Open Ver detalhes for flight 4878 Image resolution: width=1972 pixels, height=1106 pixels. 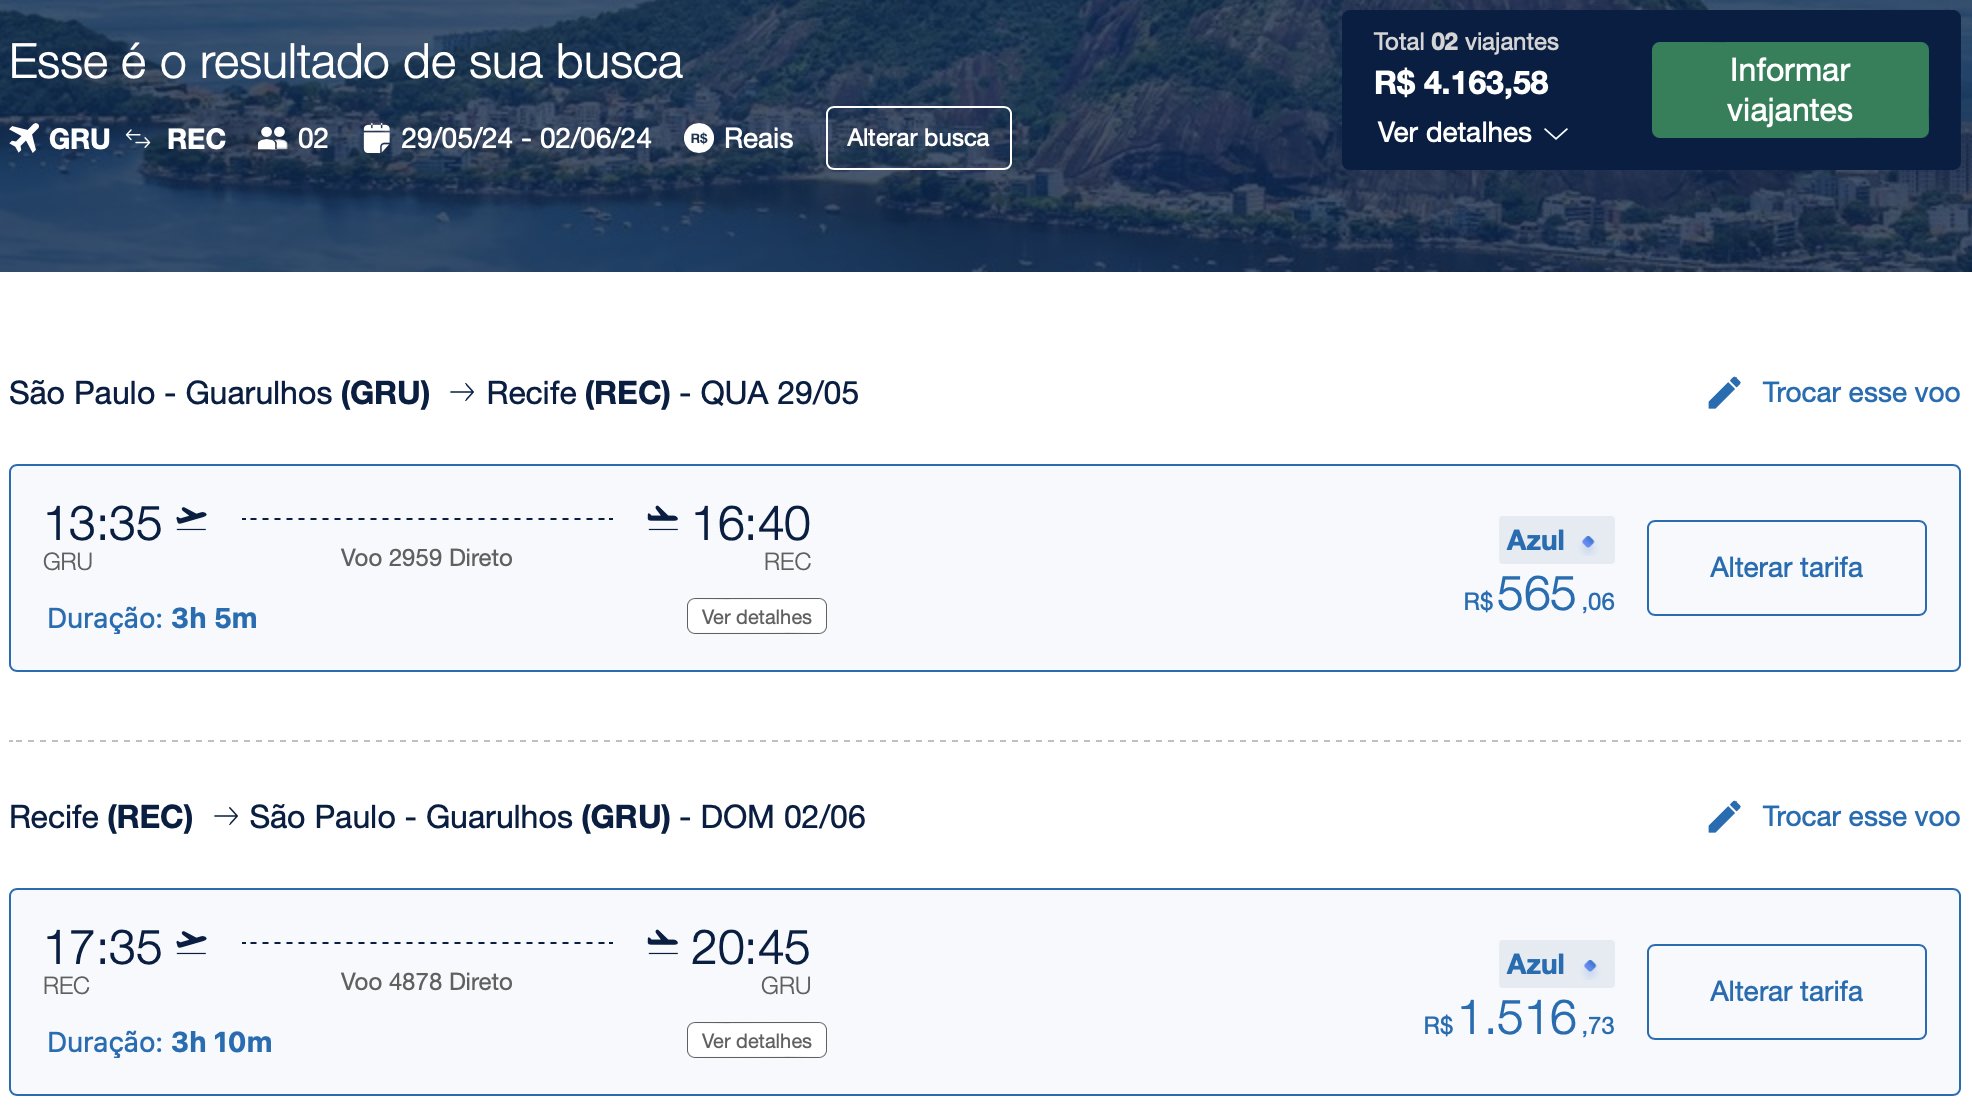(x=757, y=1040)
